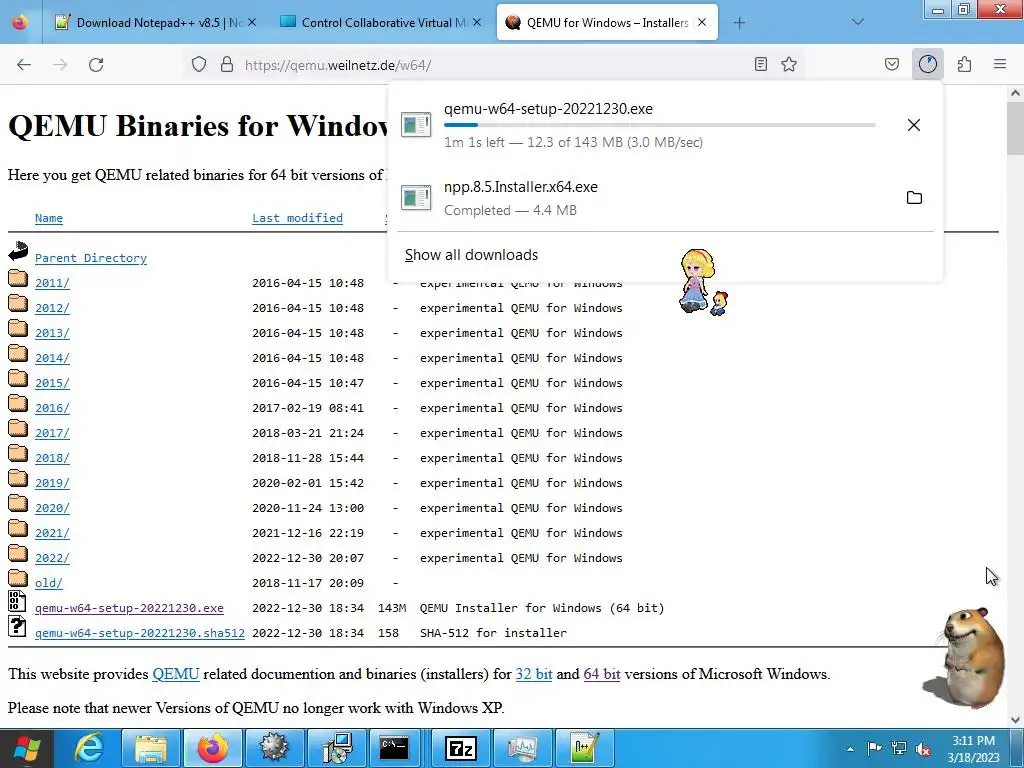Expand the list all tabs chevron
This screenshot has width=1024, height=768.
coord(858,22)
